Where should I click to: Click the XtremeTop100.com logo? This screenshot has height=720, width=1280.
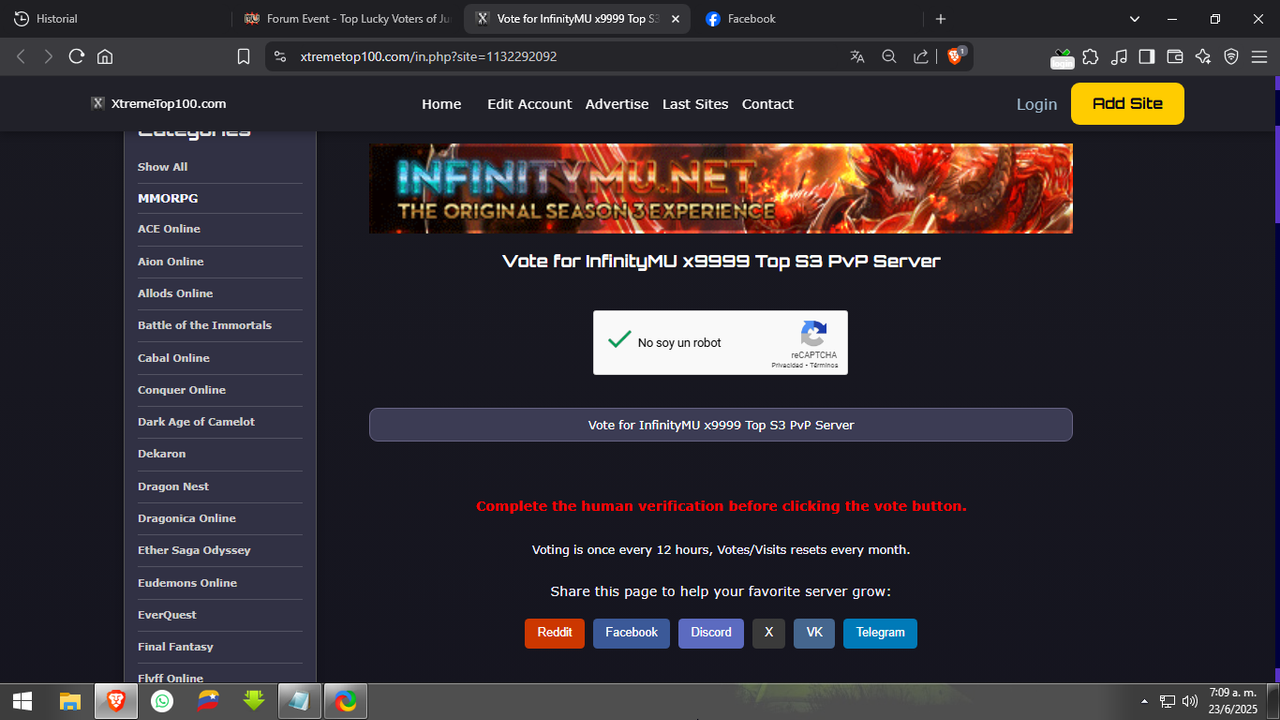[x=159, y=103]
